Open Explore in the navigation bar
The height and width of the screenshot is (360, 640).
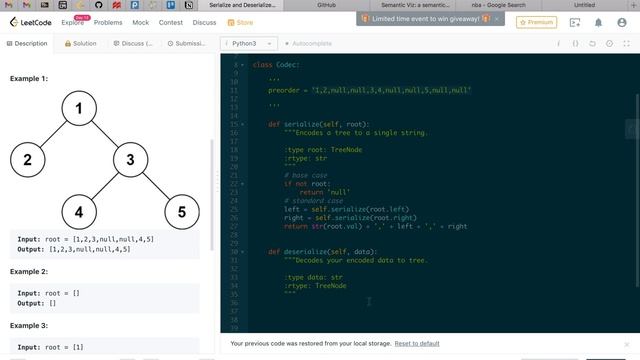coord(73,22)
